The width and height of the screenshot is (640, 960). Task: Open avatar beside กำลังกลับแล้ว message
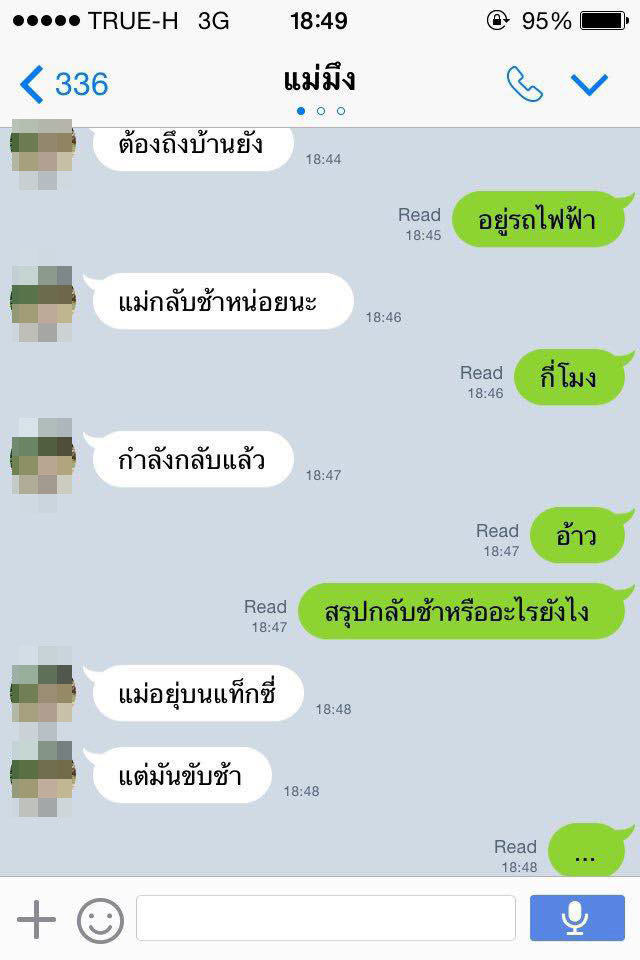point(43,459)
